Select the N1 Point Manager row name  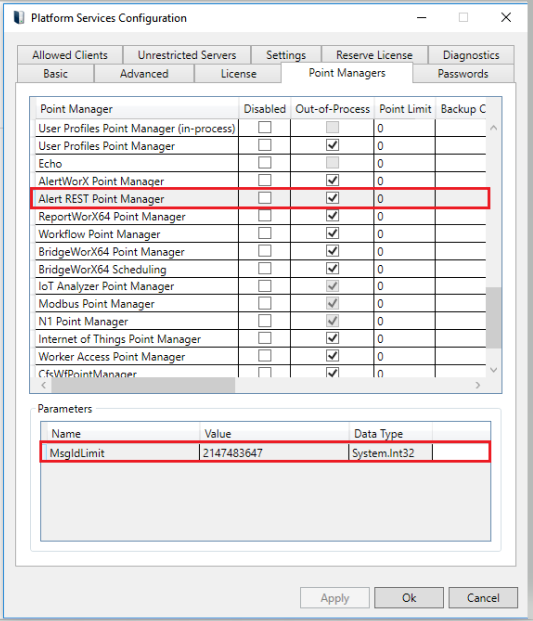(83, 321)
